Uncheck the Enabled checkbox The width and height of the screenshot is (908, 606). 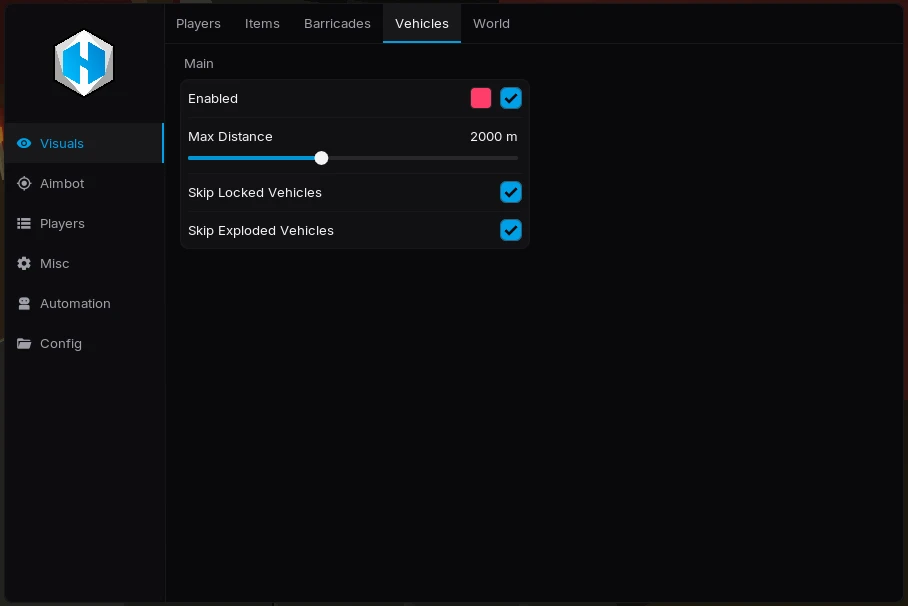point(511,98)
